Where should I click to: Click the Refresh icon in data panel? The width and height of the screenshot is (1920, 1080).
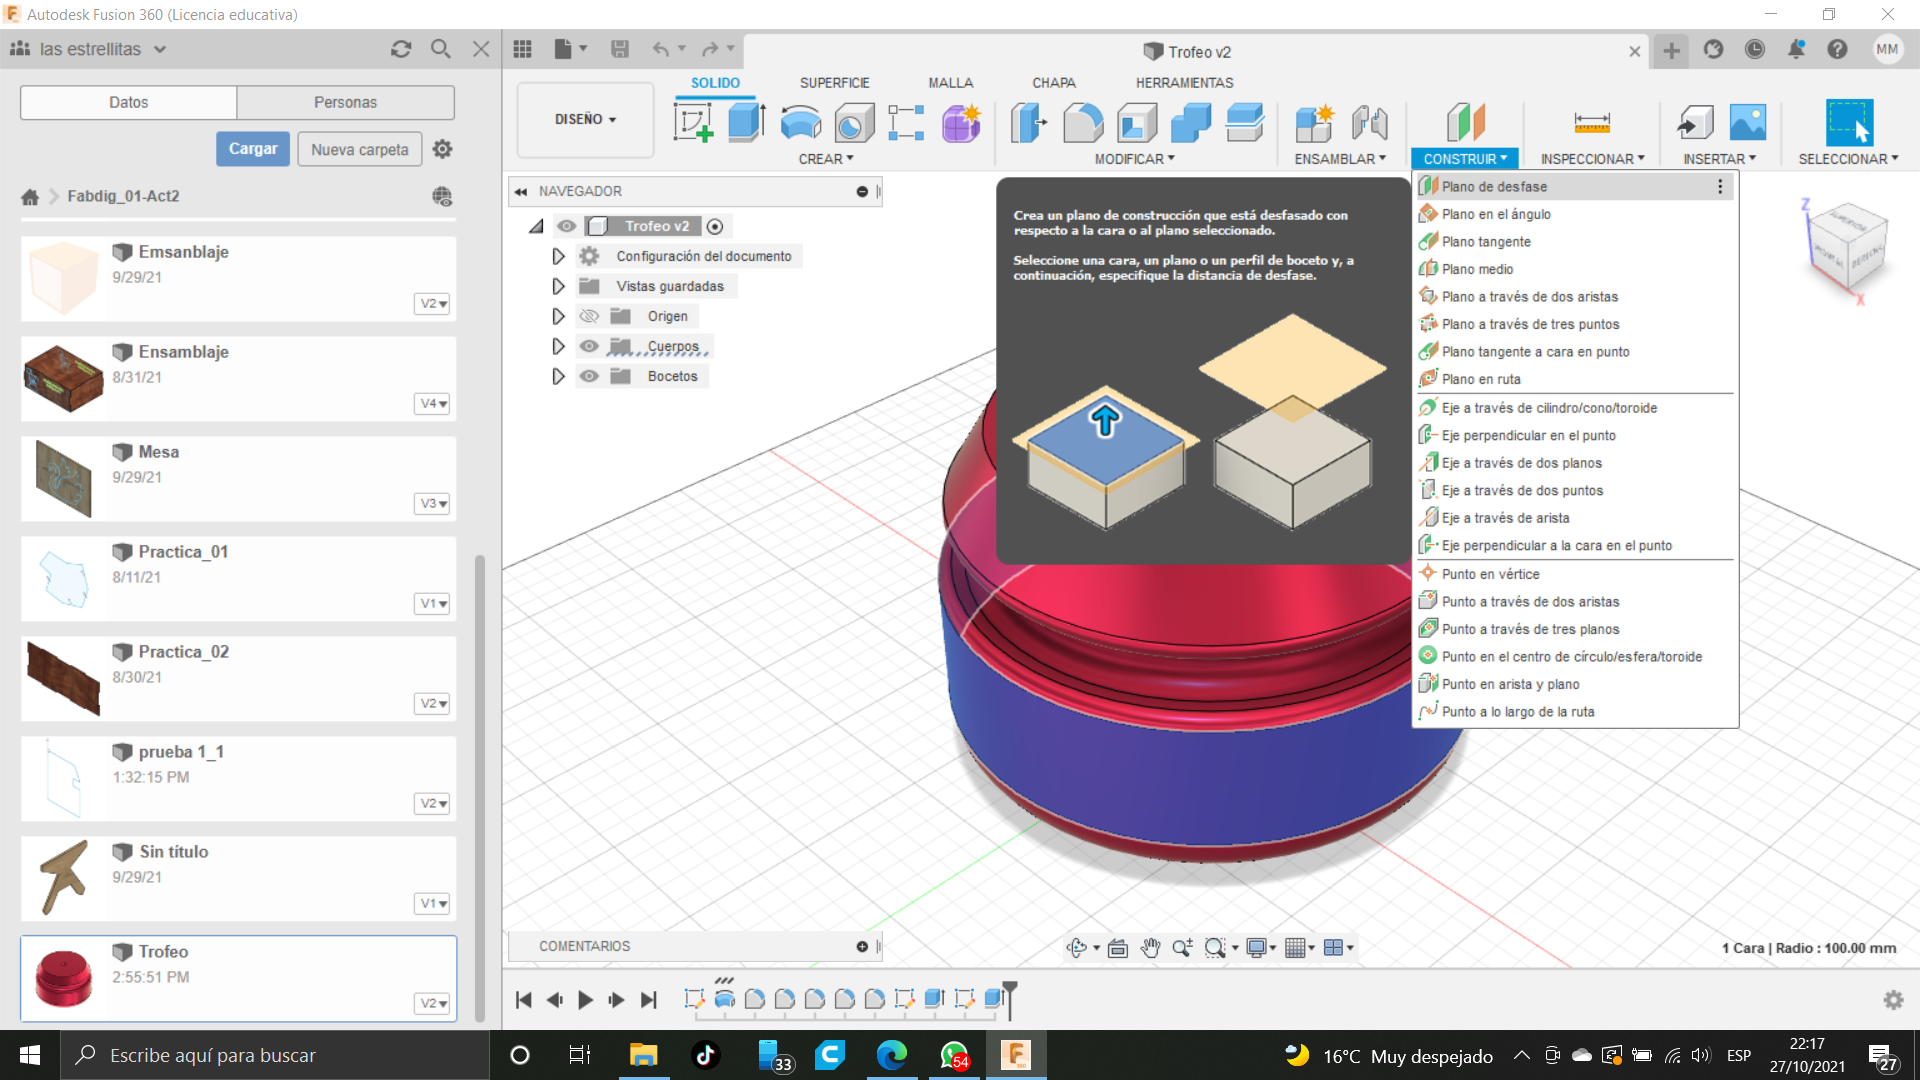(401, 49)
